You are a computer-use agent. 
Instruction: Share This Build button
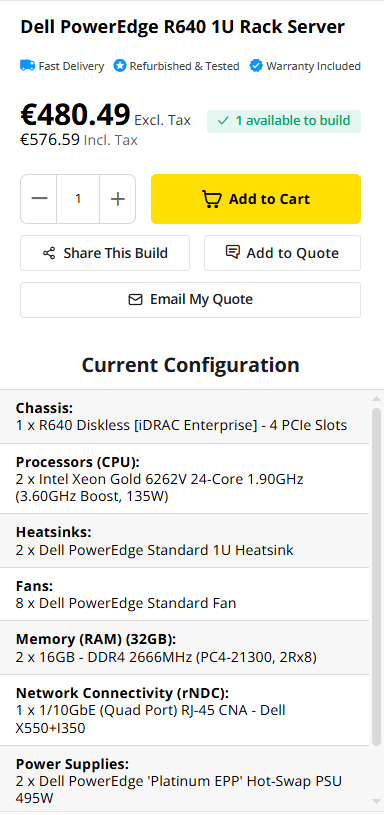(105, 253)
